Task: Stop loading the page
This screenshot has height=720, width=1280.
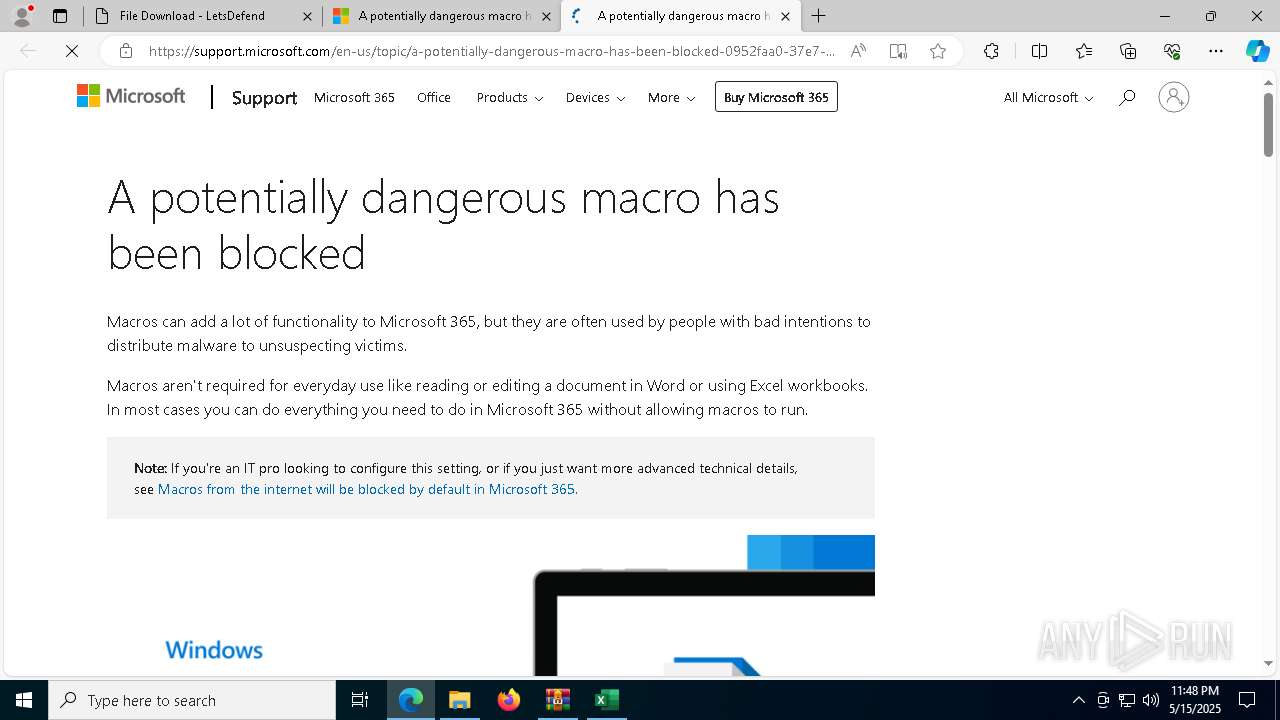Action: (72, 51)
